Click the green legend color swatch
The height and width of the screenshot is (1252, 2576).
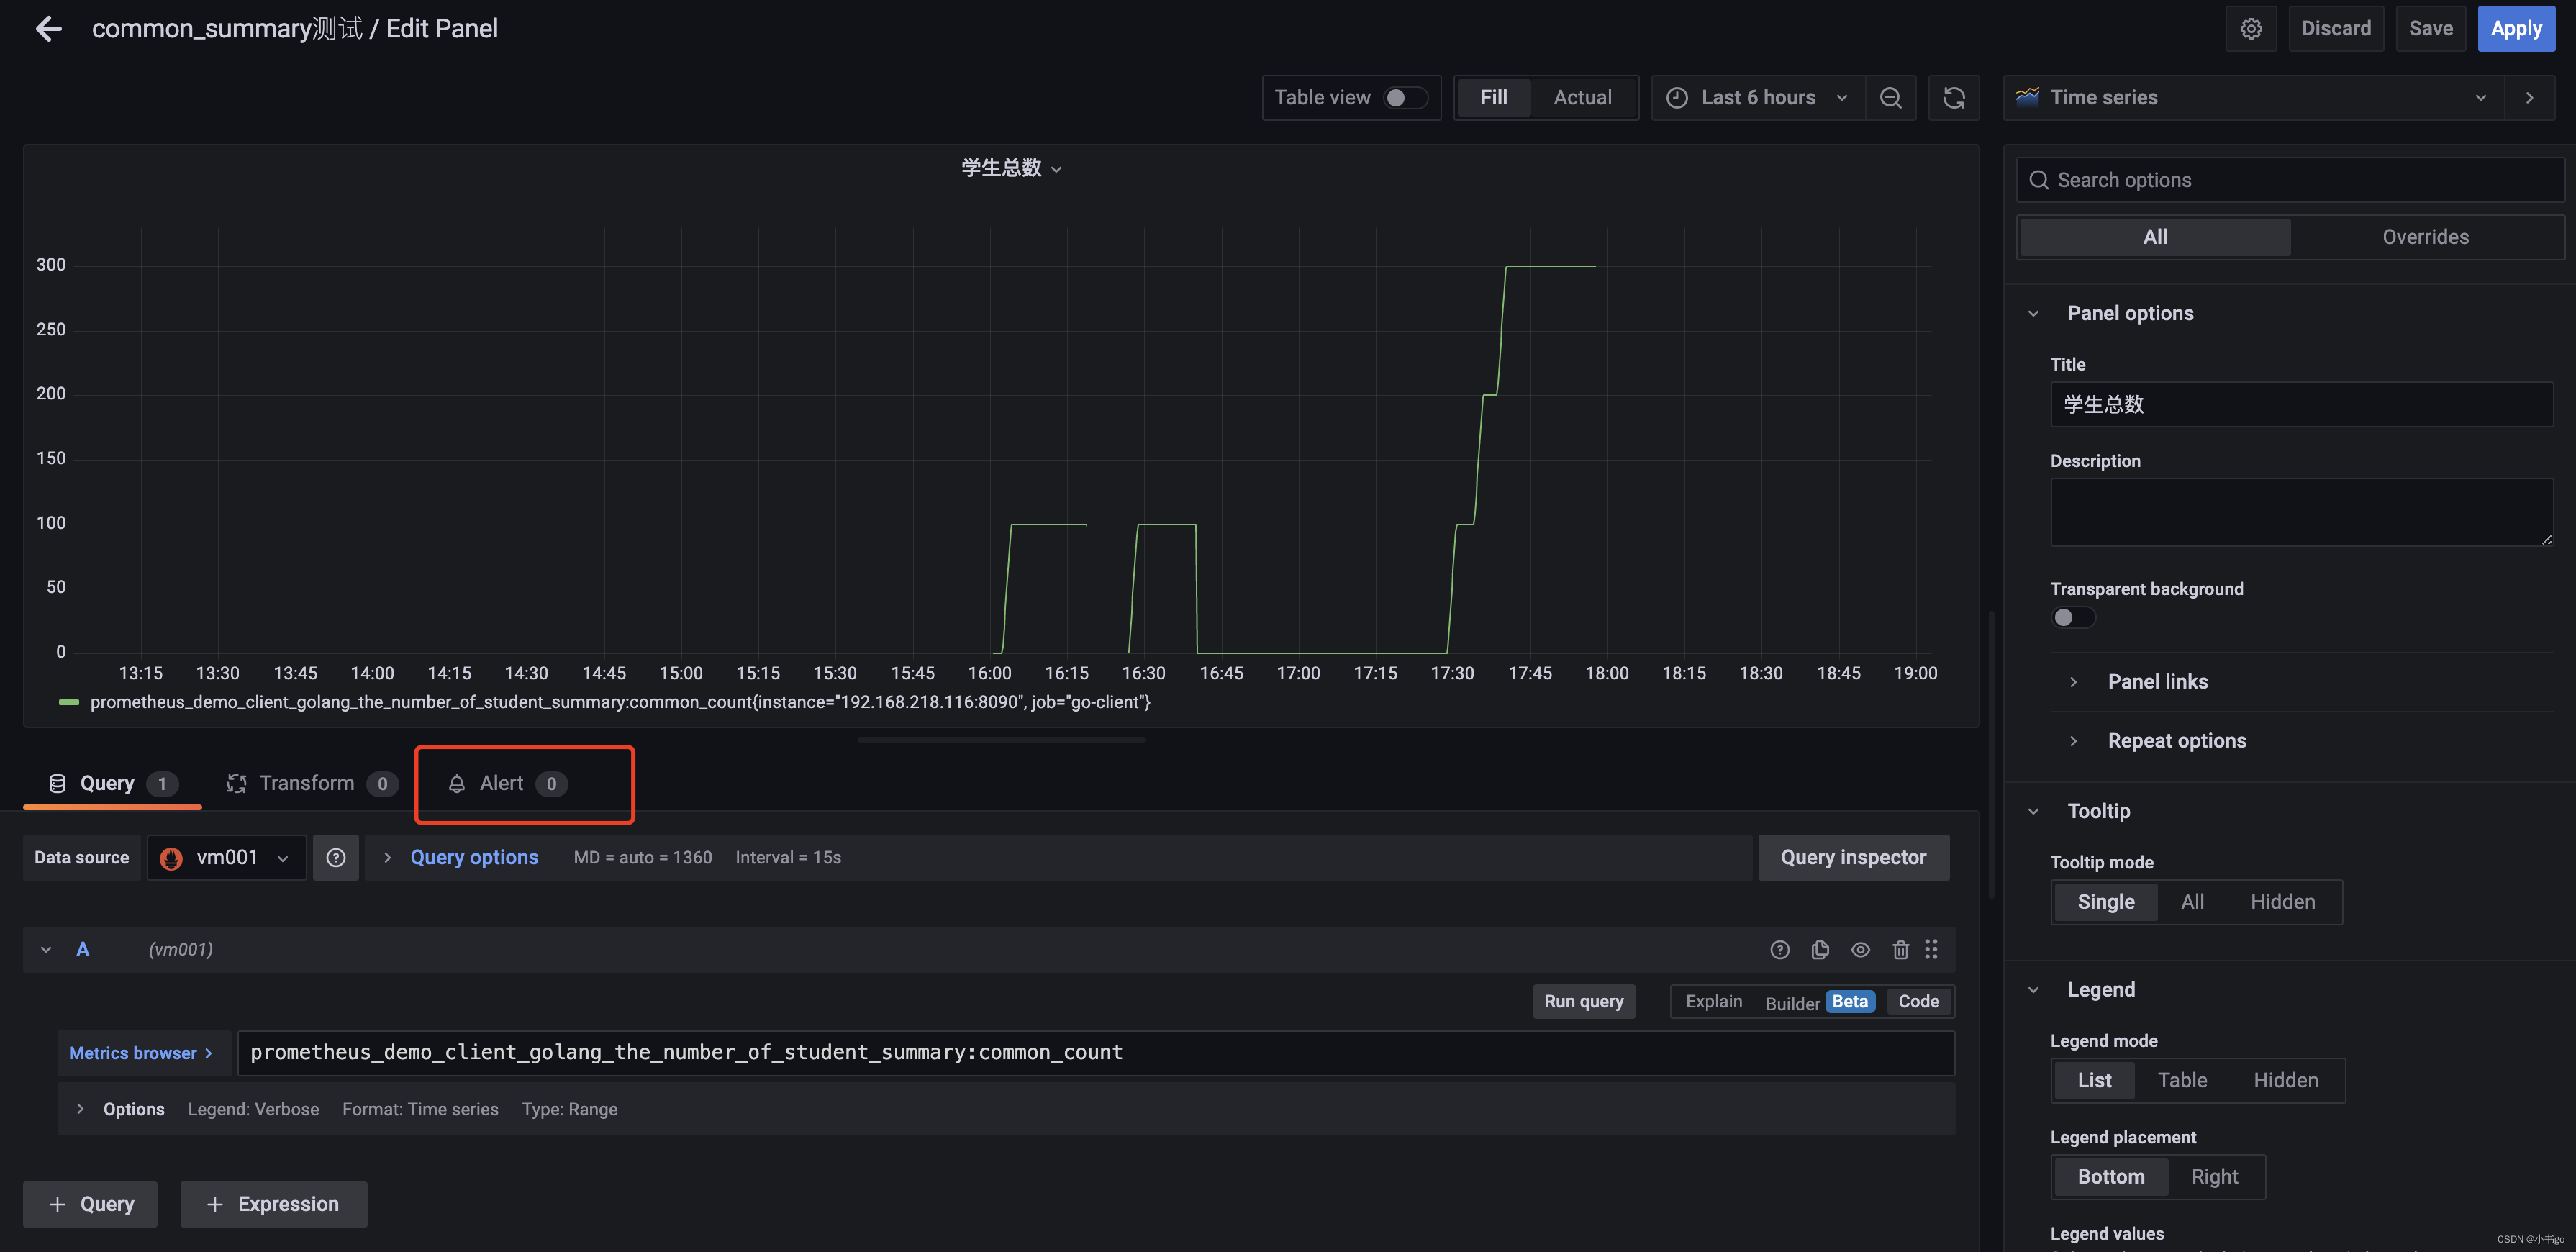pos(69,703)
